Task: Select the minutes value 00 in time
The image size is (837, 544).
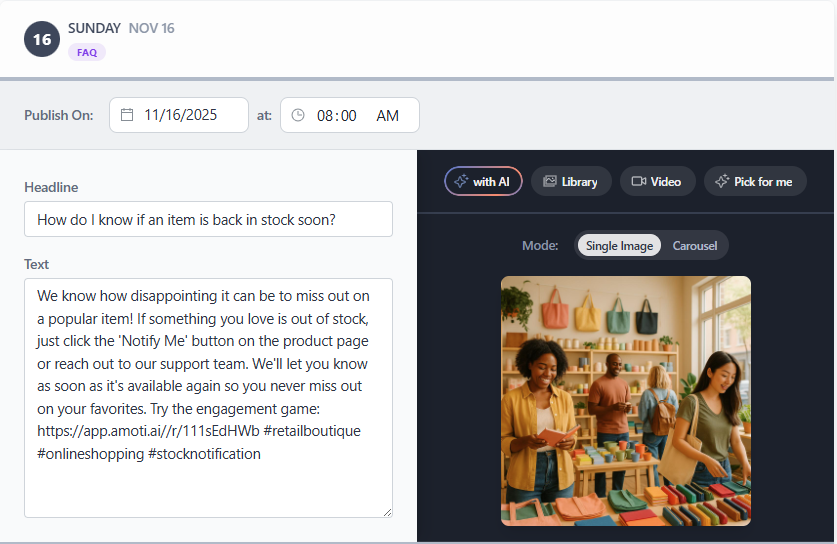Action: coord(348,115)
